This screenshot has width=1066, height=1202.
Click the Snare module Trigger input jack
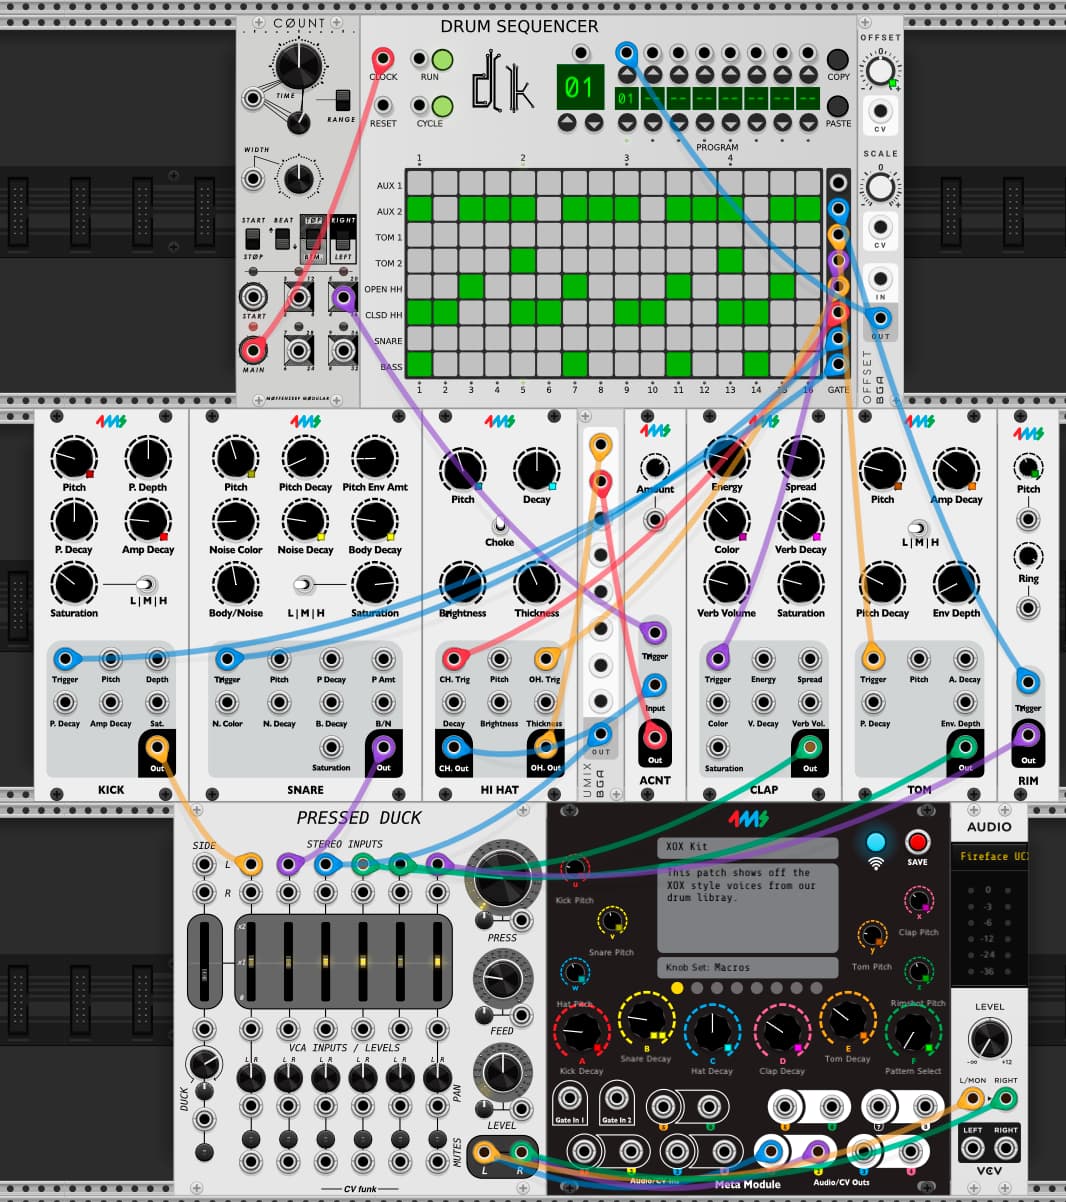pyautogui.click(x=227, y=659)
